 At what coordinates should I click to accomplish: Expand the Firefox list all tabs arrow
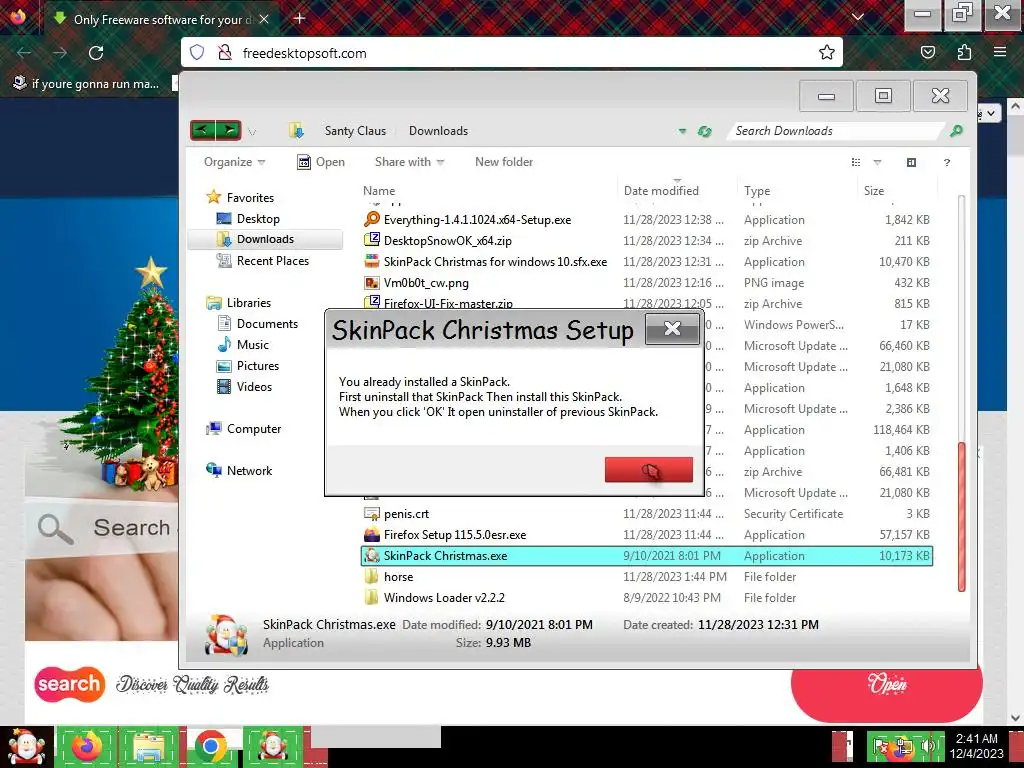(857, 17)
